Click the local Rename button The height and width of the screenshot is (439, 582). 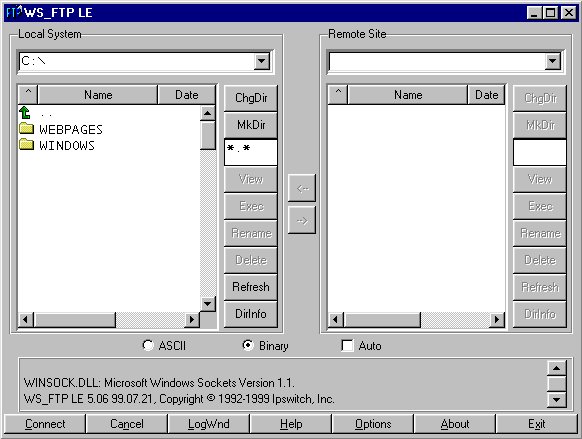(251, 233)
